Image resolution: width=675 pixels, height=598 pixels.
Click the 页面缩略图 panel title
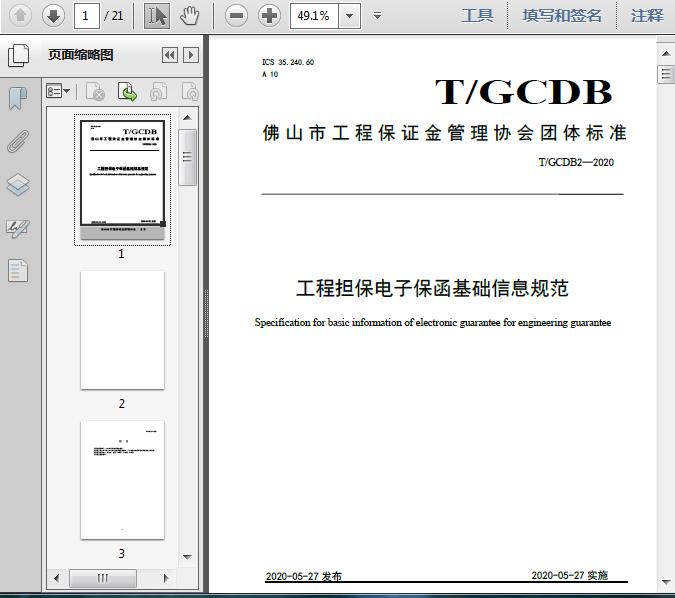point(81,55)
